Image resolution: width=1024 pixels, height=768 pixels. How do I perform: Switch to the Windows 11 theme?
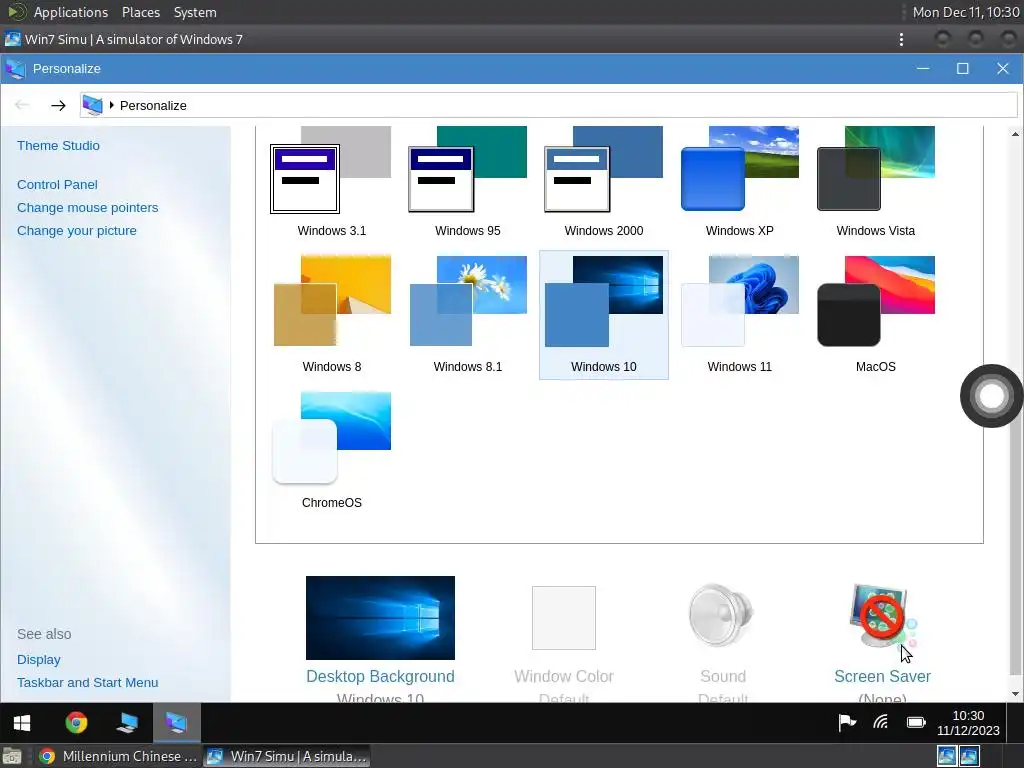coord(739,314)
